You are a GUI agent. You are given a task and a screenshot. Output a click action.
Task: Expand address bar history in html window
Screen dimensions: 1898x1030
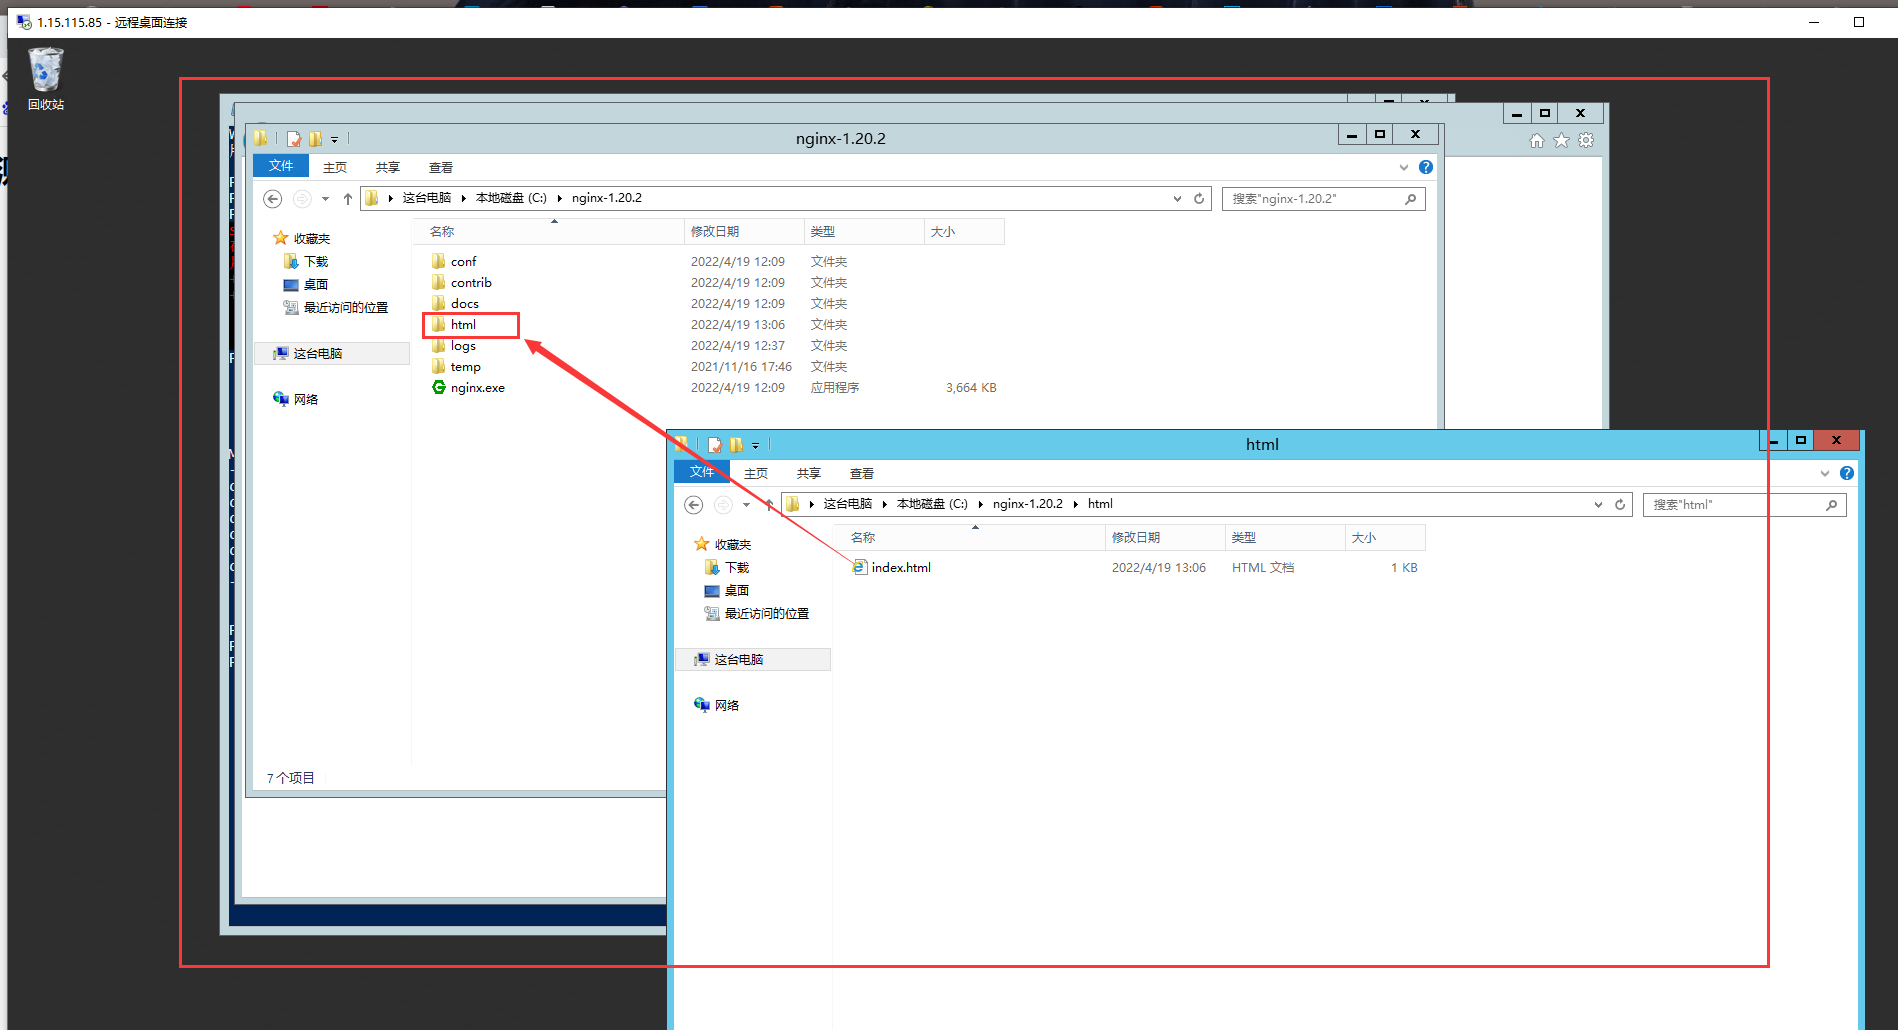[x=1598, y=504]
